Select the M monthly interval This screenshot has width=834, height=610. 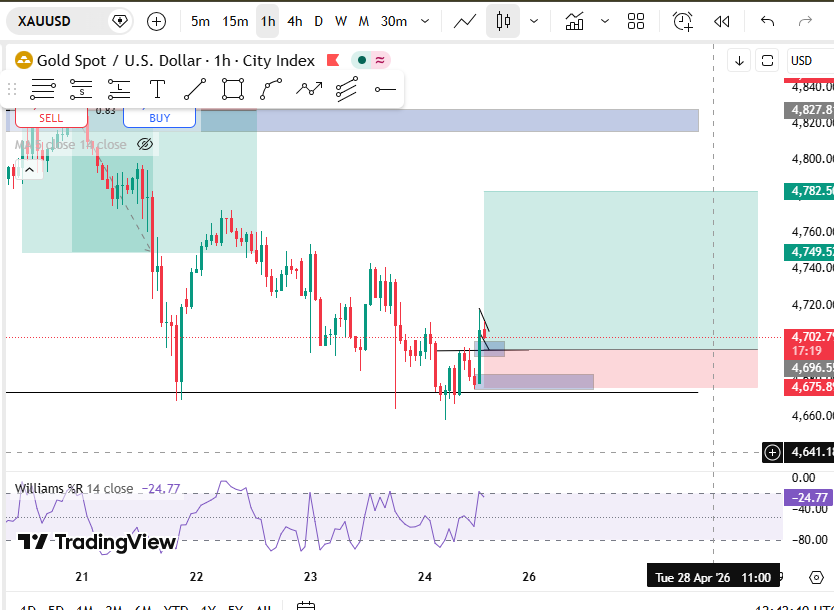(363, 21)
